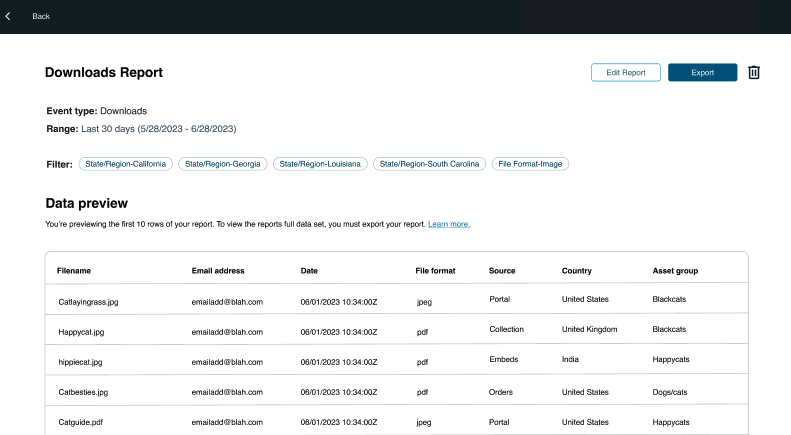Click jpeg format in Catguide.pdf row
This screenshot has width=791, height=435.
(x=424, y=423)
